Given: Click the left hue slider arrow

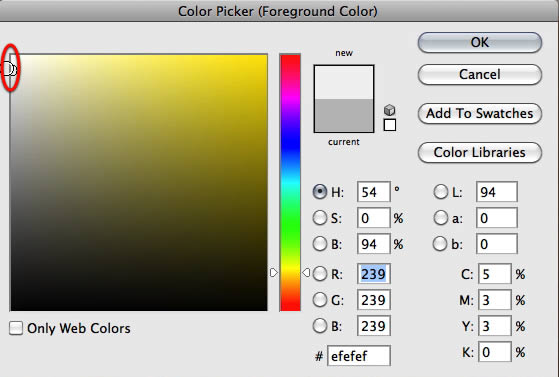Looking at the screenshot, I should 273,273.
